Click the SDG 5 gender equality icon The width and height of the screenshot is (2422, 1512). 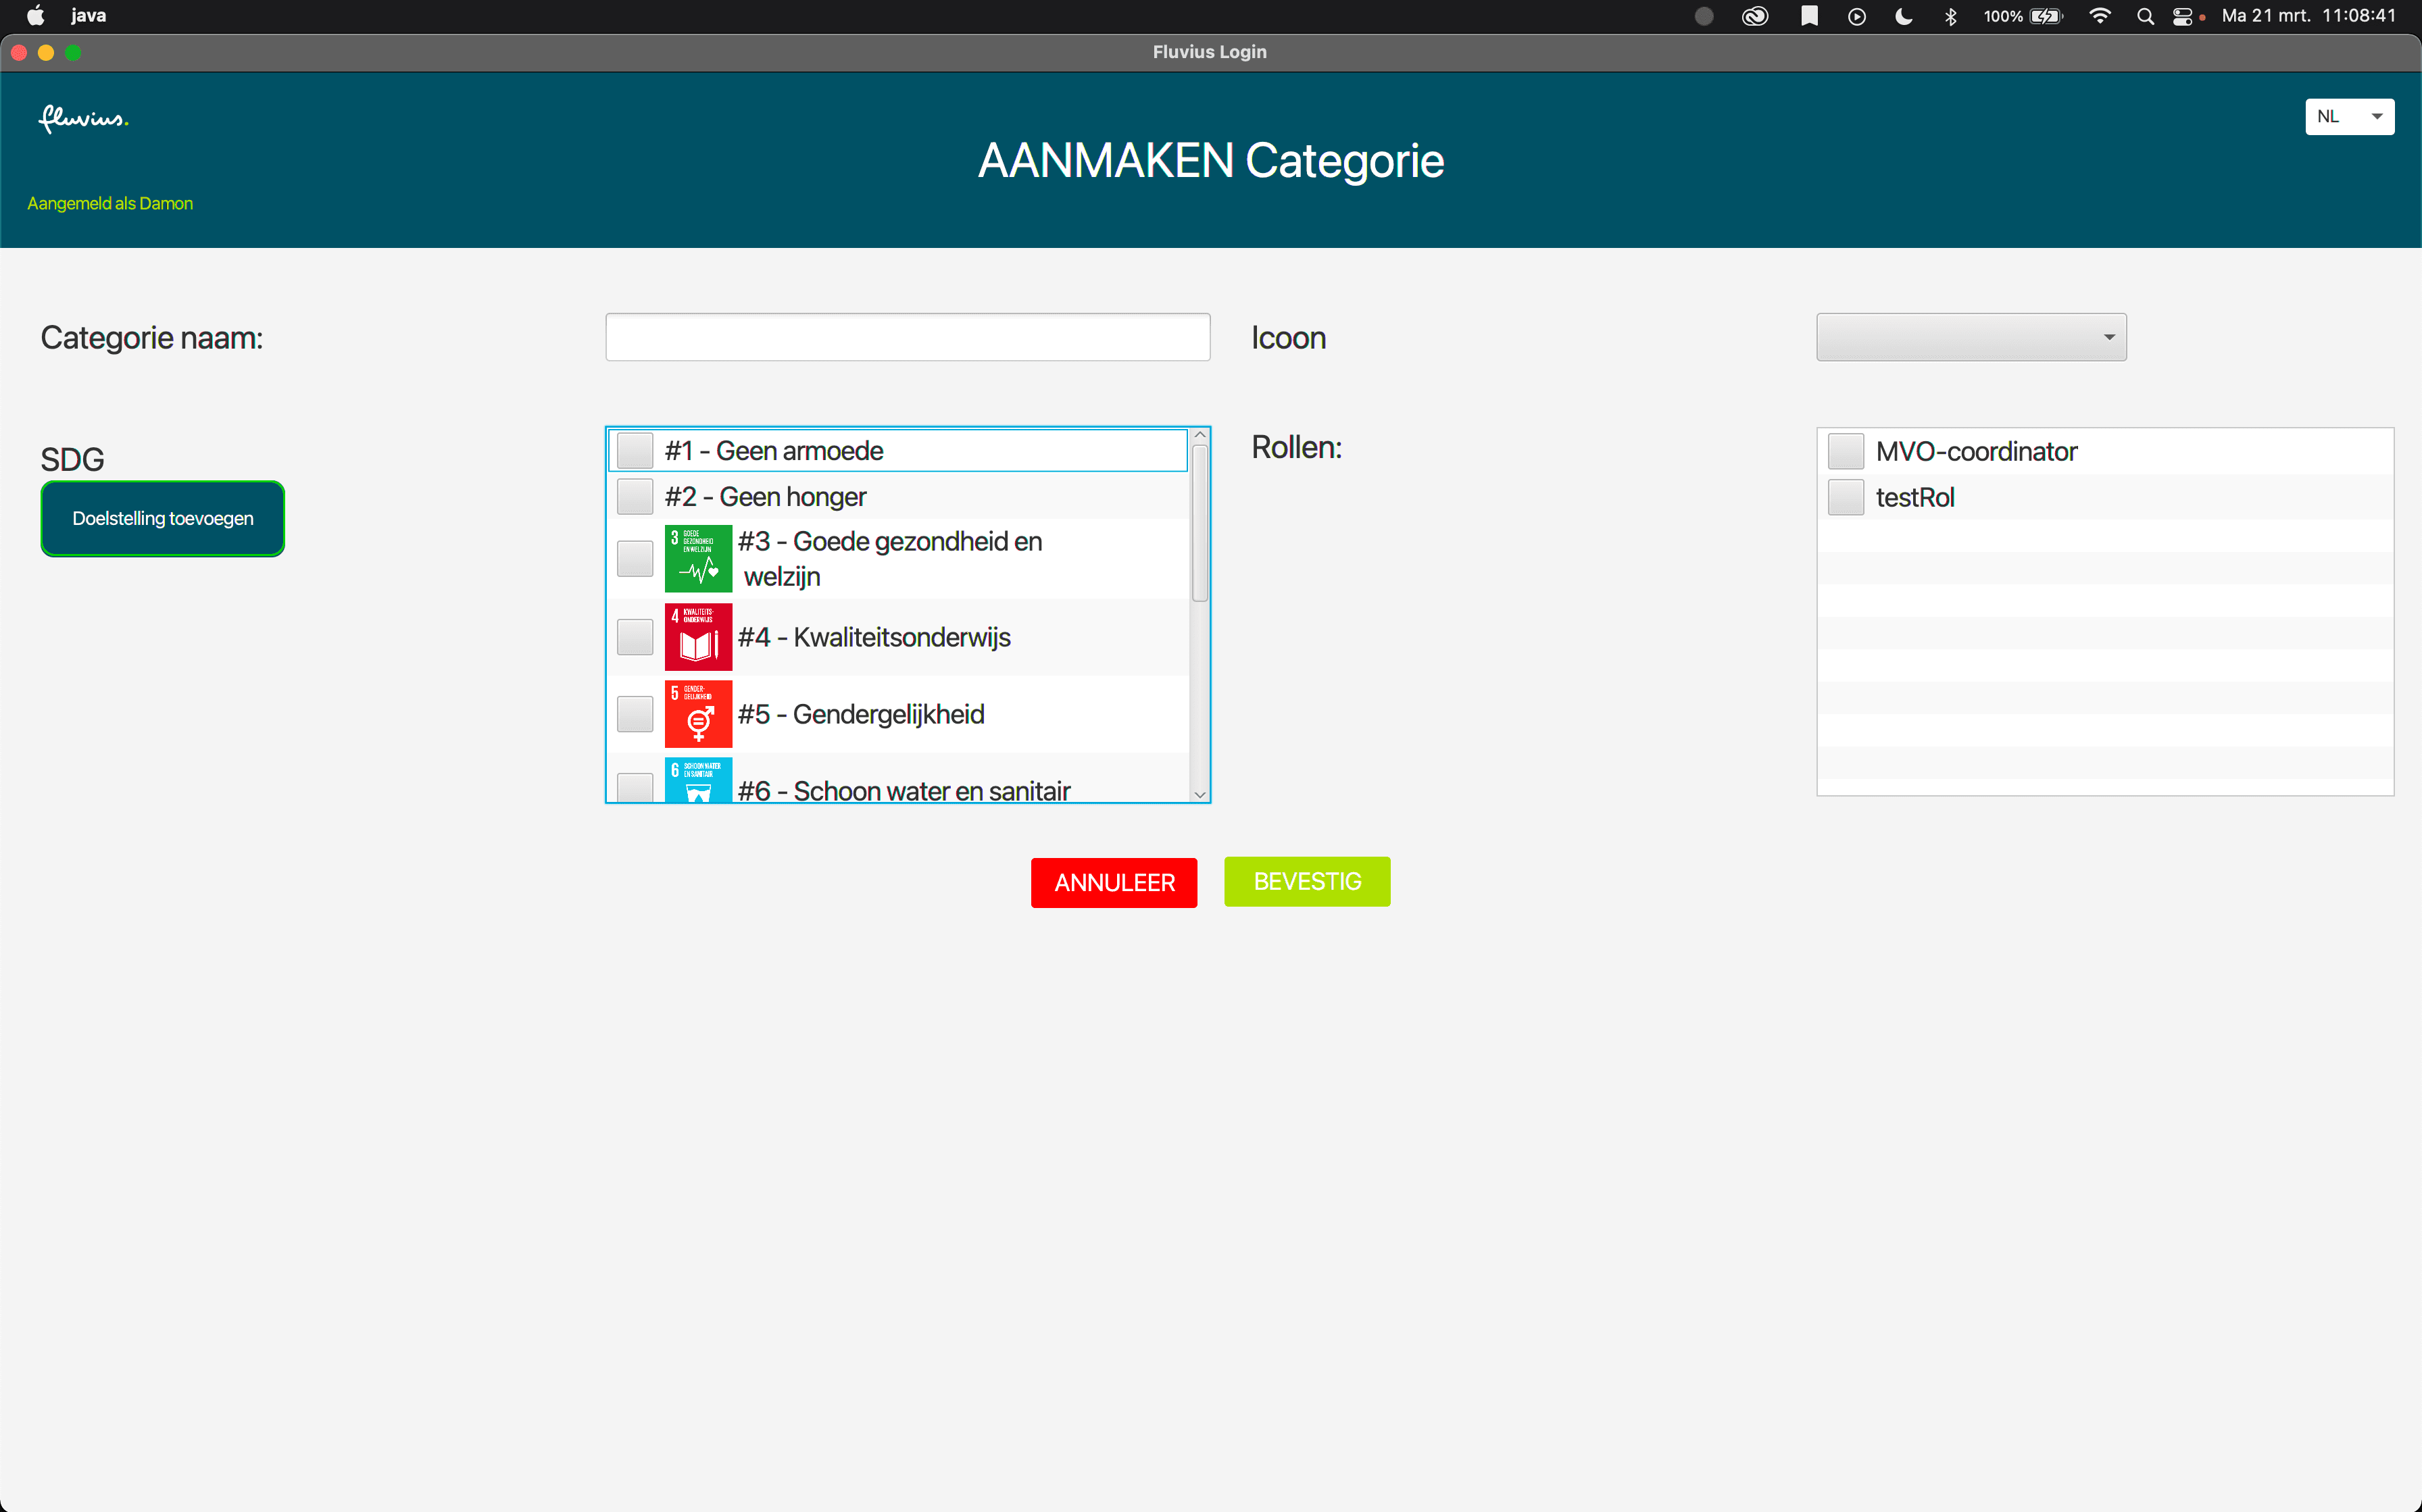698,714
